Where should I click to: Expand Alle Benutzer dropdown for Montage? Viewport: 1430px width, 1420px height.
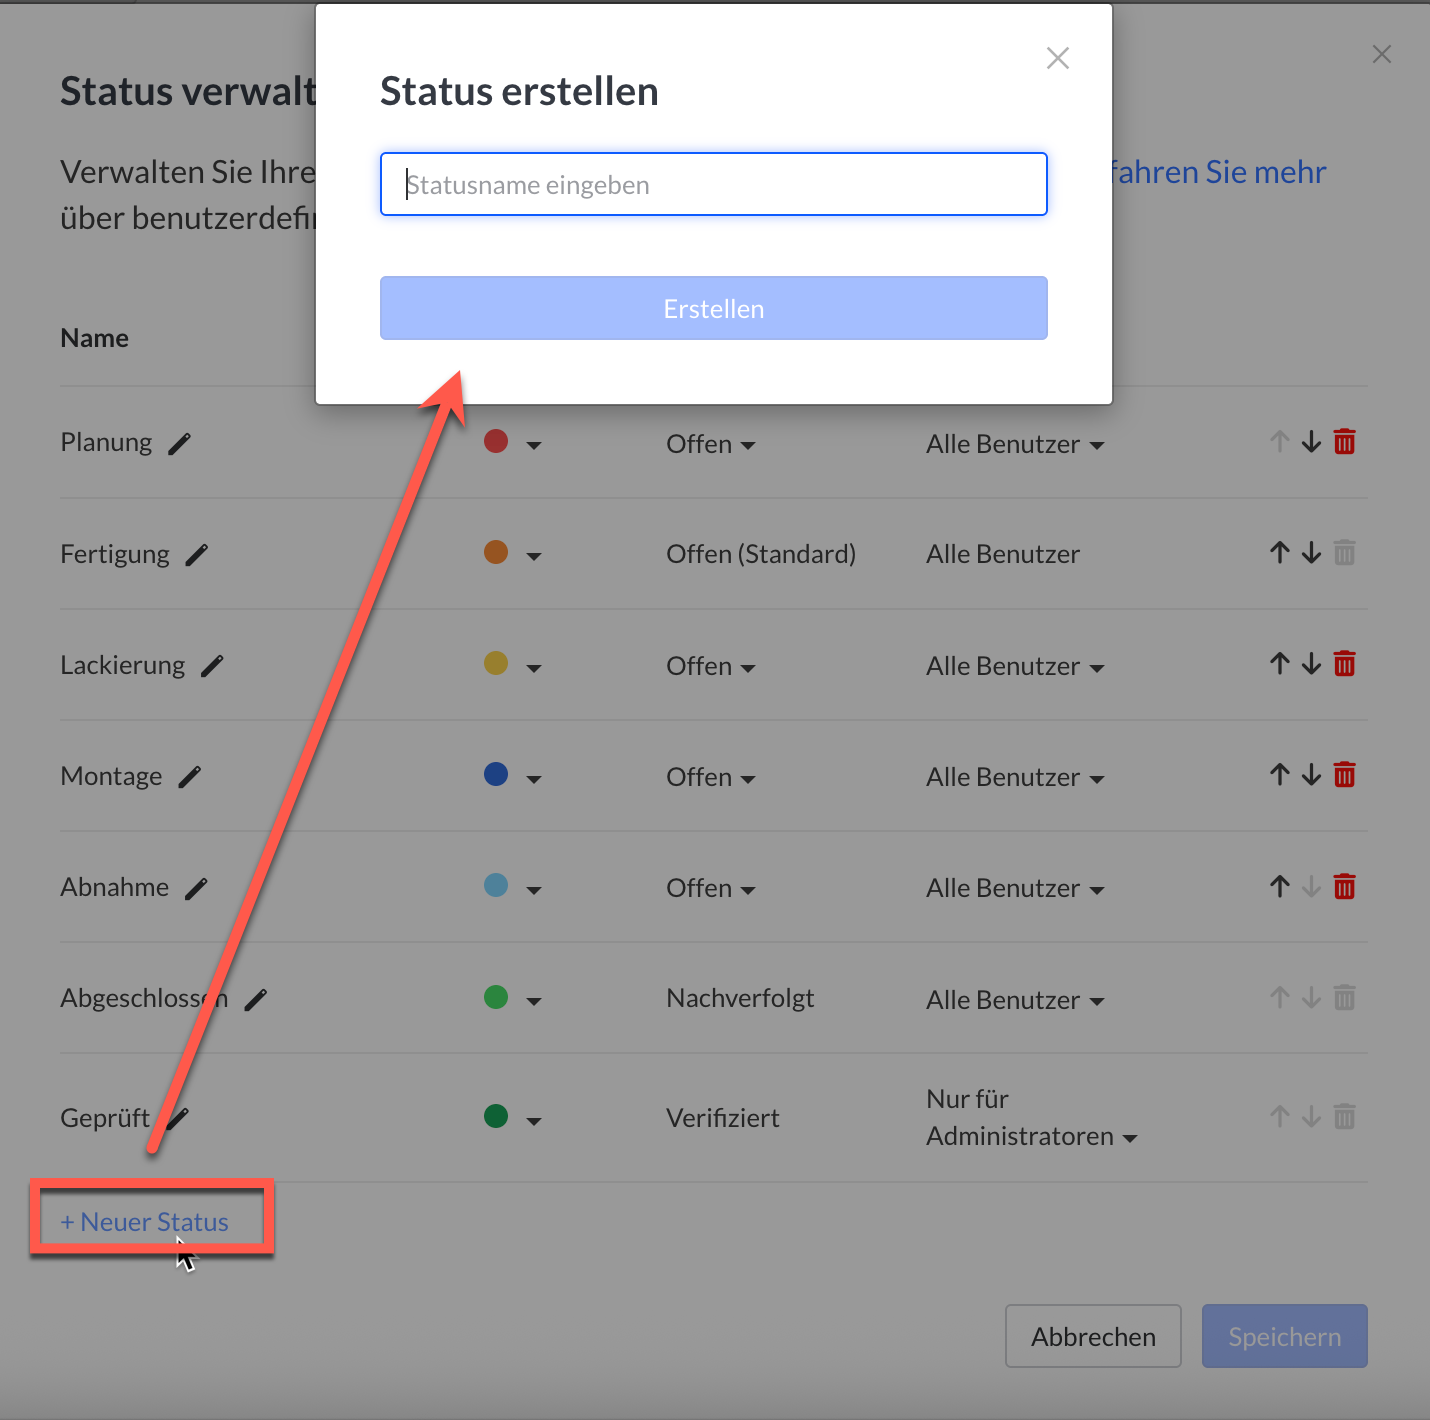point(1015,778)
